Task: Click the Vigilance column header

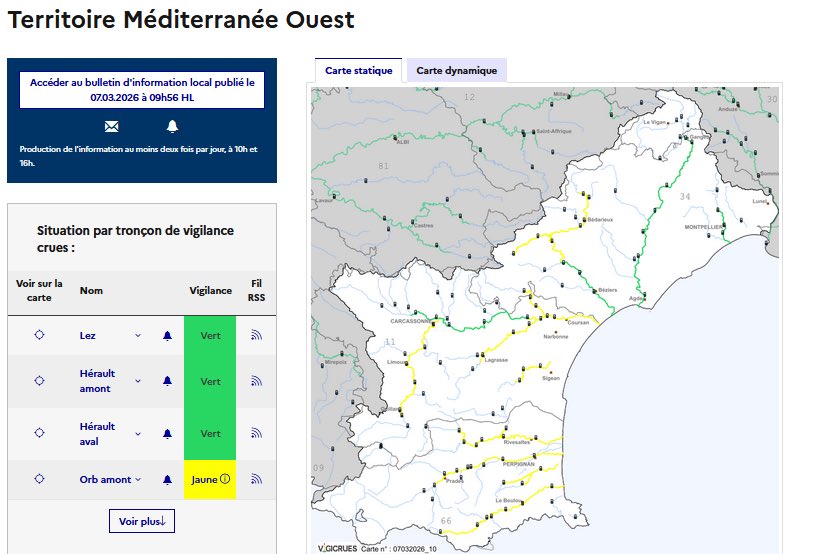Action: pyautogui.click(x=210, y=291)
